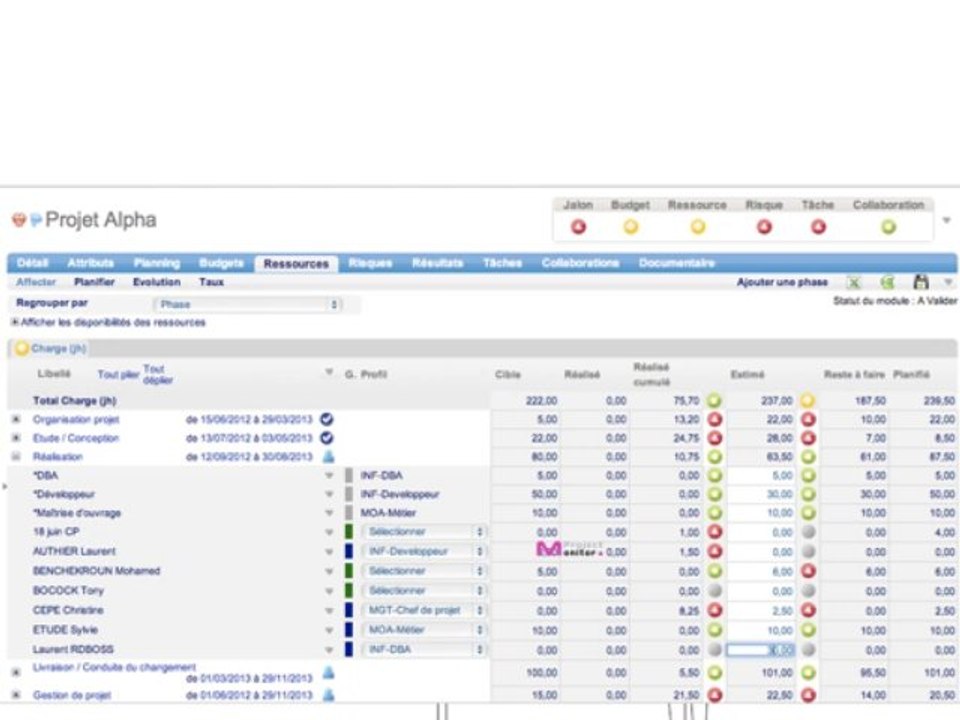Expand the Livraison / Conduite du changement phase
Image resolution: width=960 pixels, height=720 pixels.
tap(17, 672)
